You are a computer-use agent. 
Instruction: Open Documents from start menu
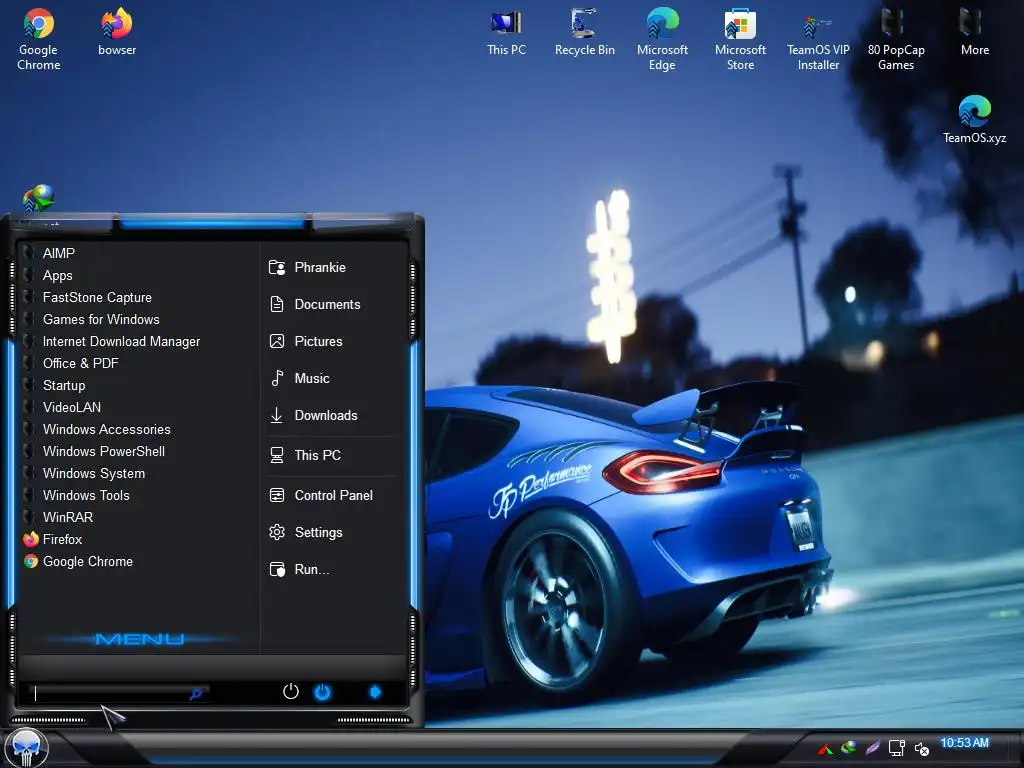(333, 304)
